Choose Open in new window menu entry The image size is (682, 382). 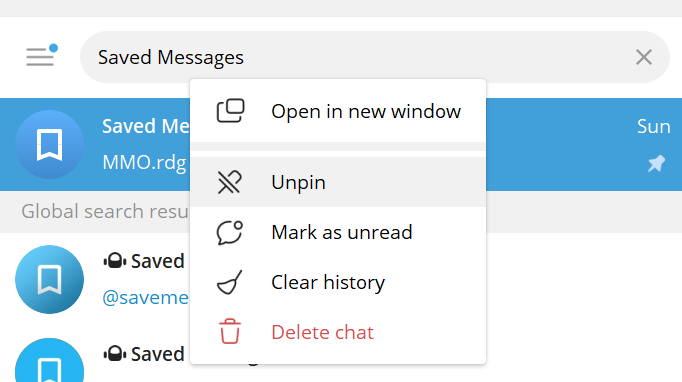pyautogui.click(x=338, y=111)
